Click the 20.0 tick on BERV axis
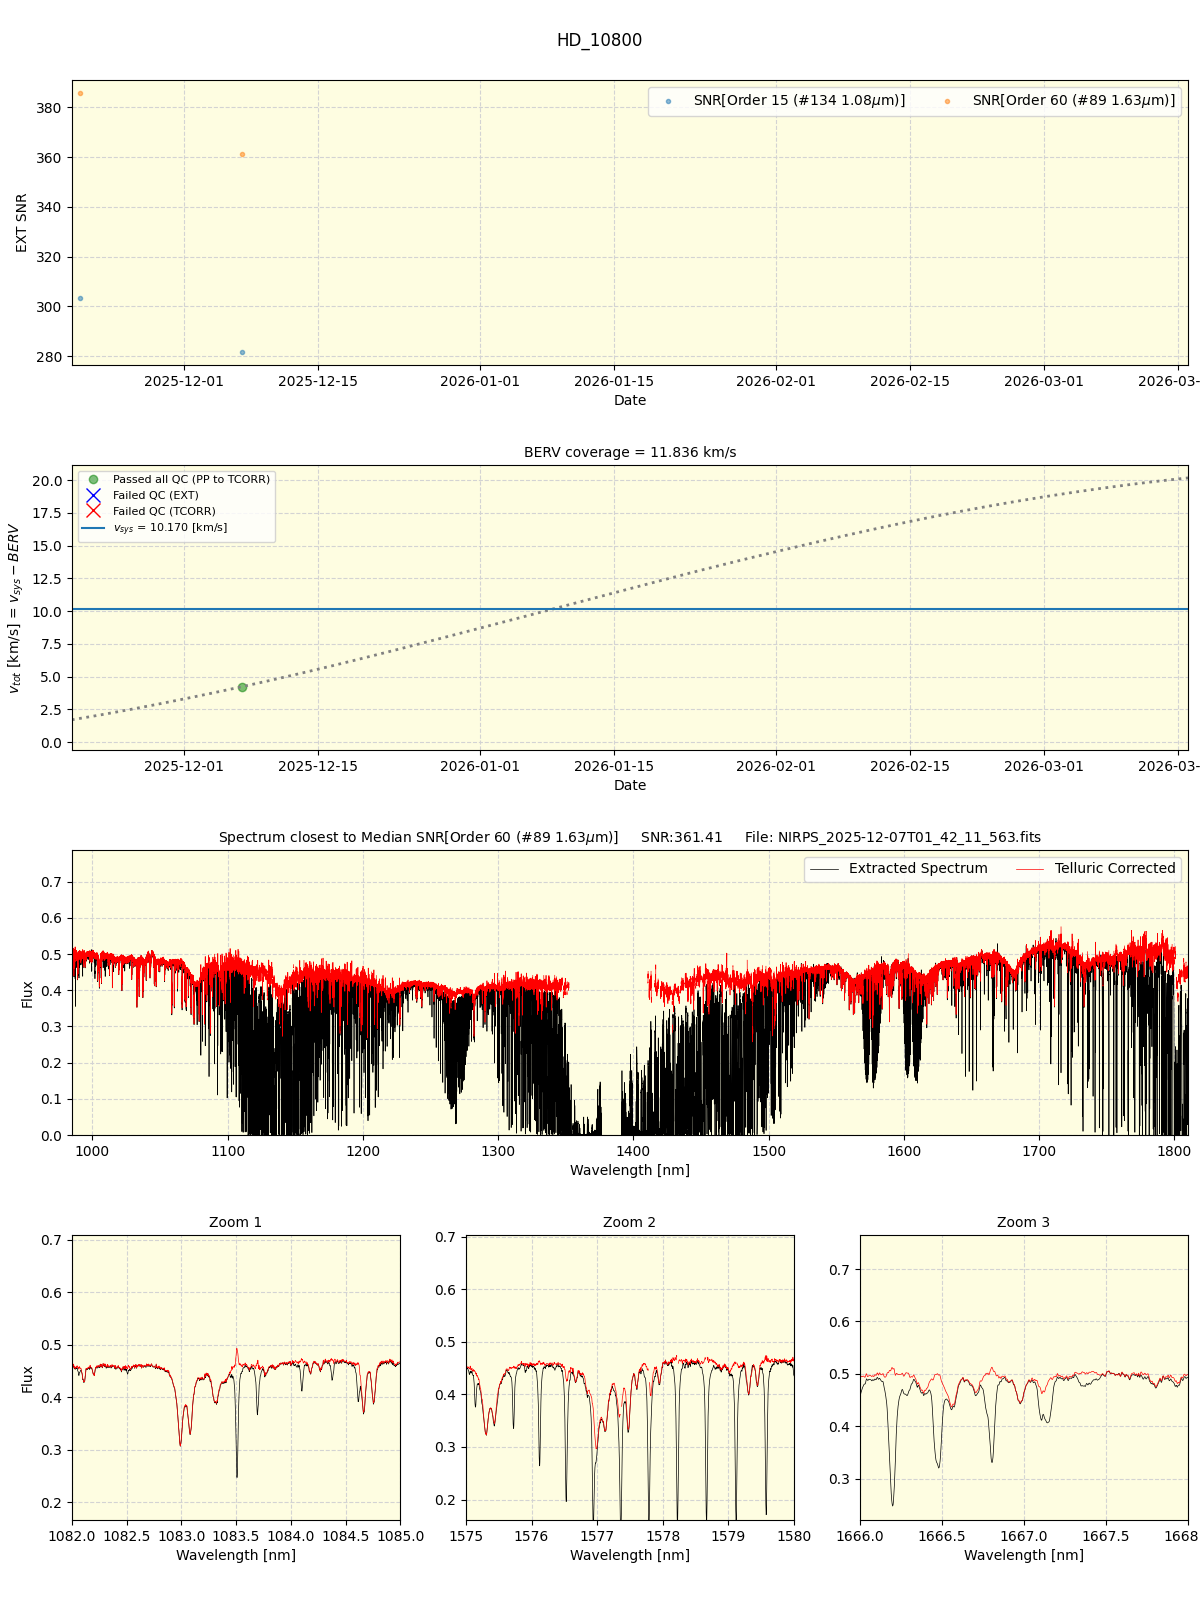The image size is (1200, 1600). click(x=46, y=481)
